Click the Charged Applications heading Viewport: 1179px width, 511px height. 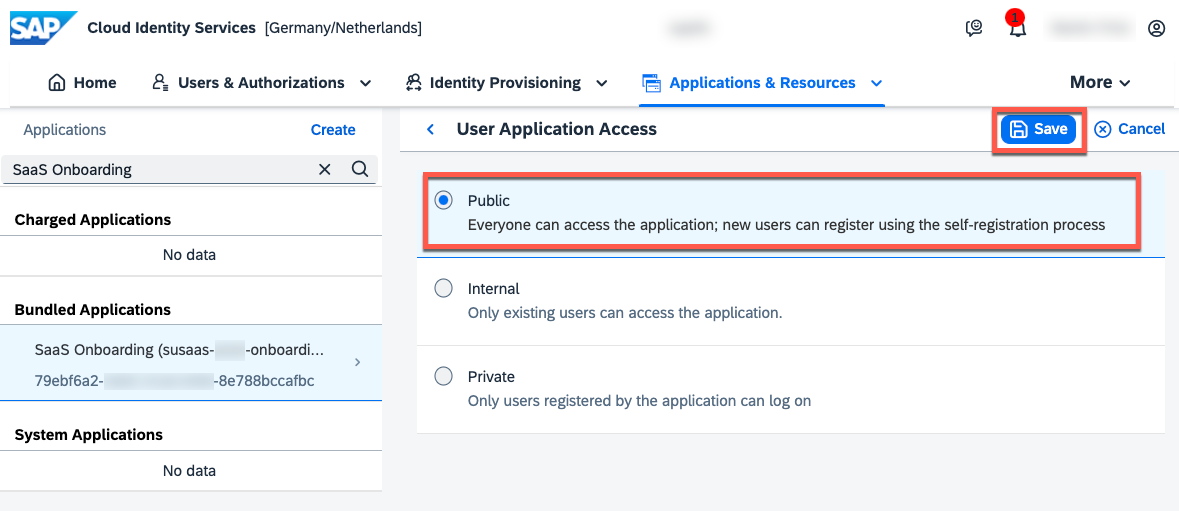(x=92, y=219)
